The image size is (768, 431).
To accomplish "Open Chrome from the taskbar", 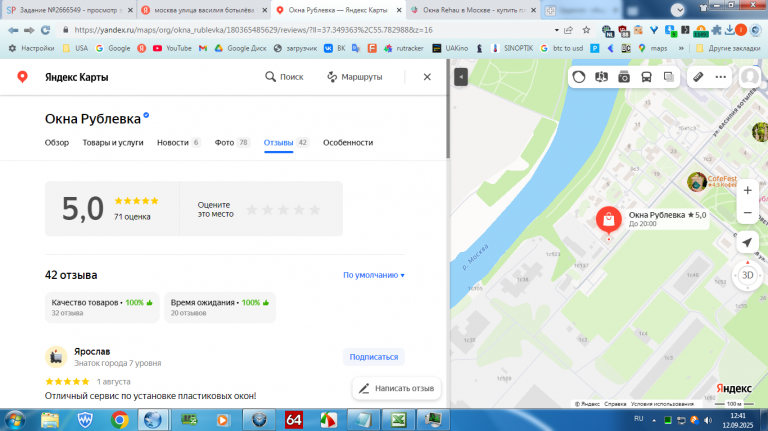I will (120, 420).
